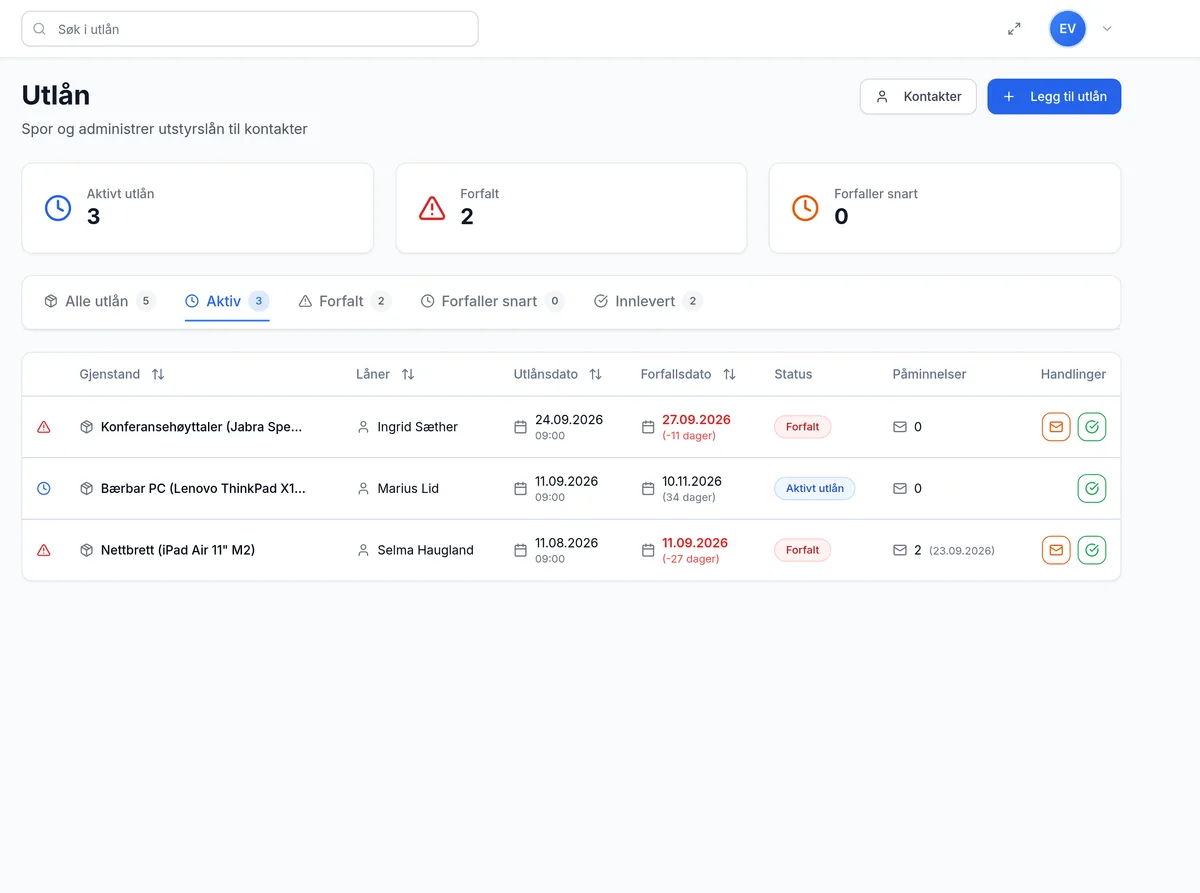Viewport: 1200px width, 893px height.
Task: Focus the Søk i utlån search field
Action: pos(250,29)
